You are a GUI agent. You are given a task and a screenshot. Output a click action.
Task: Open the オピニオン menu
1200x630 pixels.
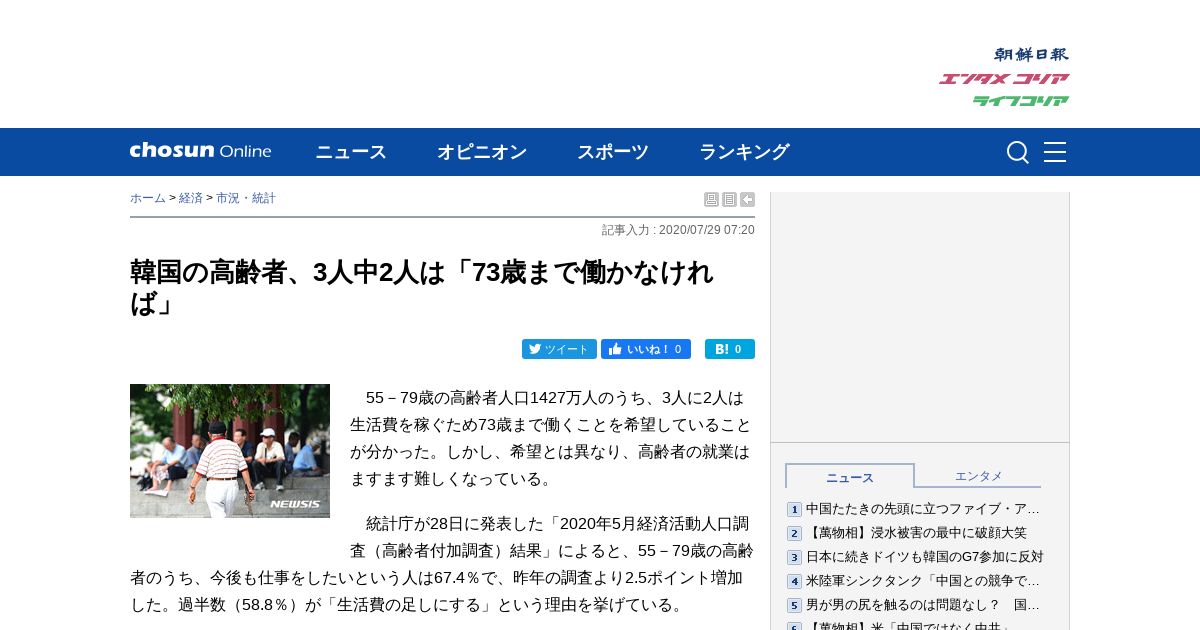(x=482, y=152)
